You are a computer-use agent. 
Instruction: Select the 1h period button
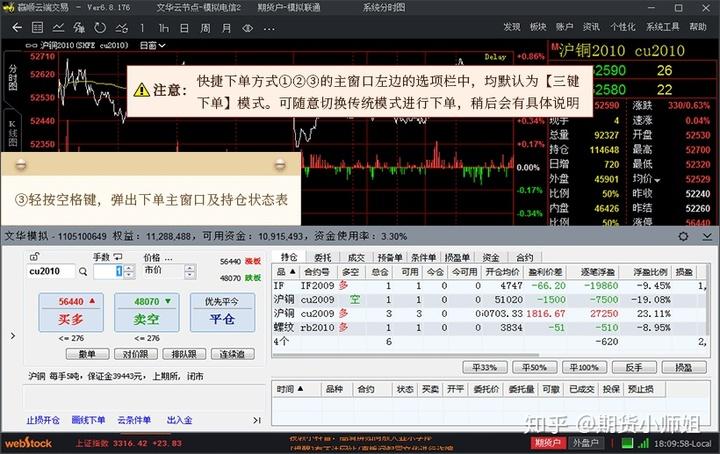(x=163, y=28)
